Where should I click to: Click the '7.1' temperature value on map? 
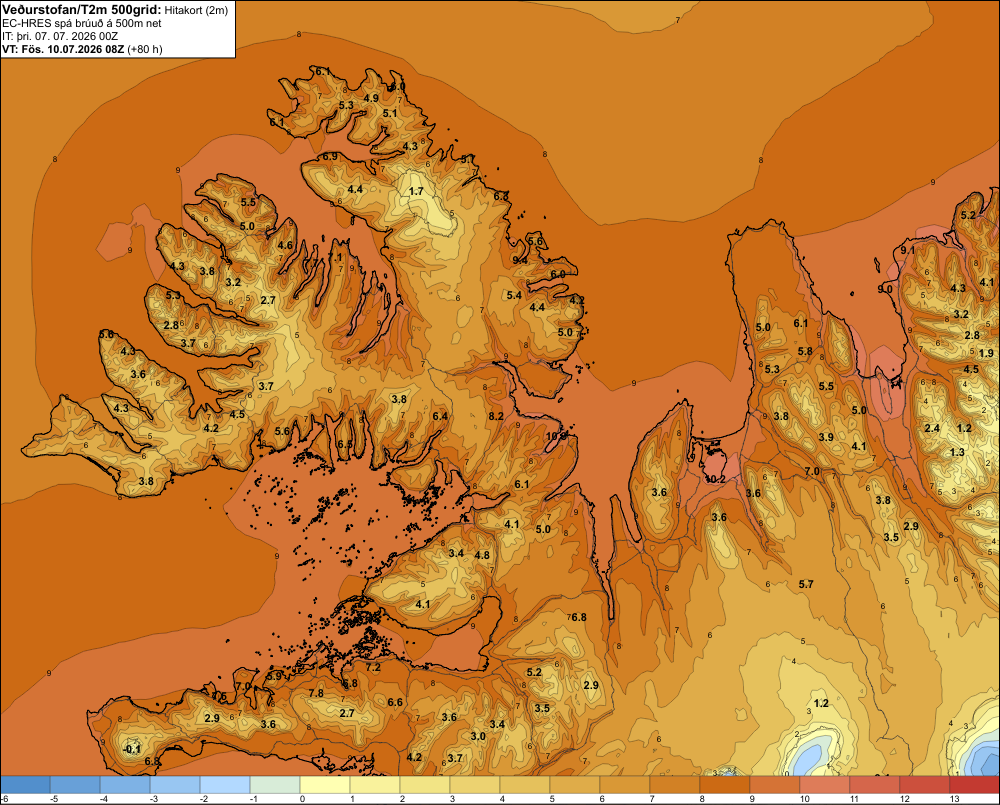pyautogui.click(x=335, y=257)
